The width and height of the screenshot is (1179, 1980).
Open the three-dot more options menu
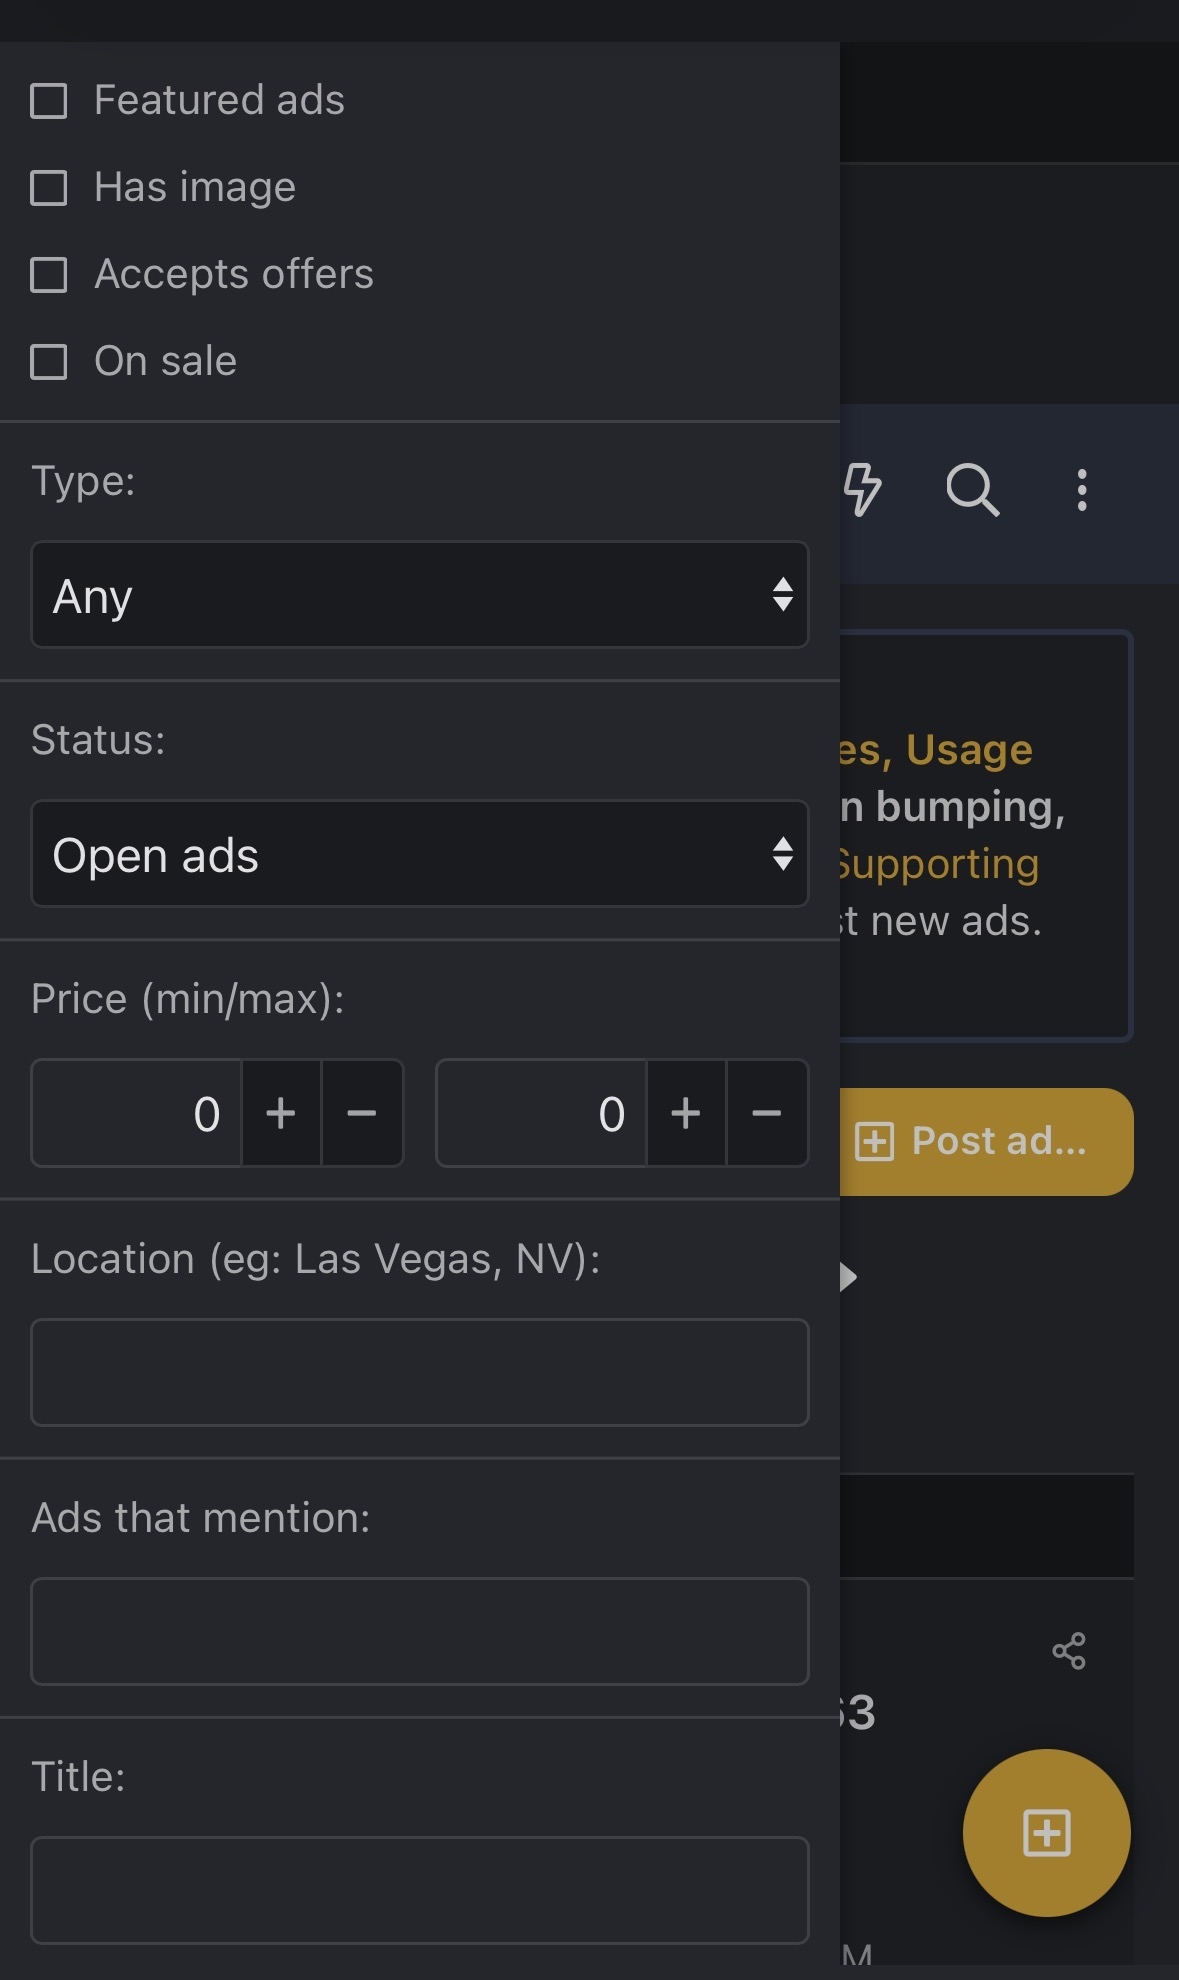click(x=1082, y=490)
